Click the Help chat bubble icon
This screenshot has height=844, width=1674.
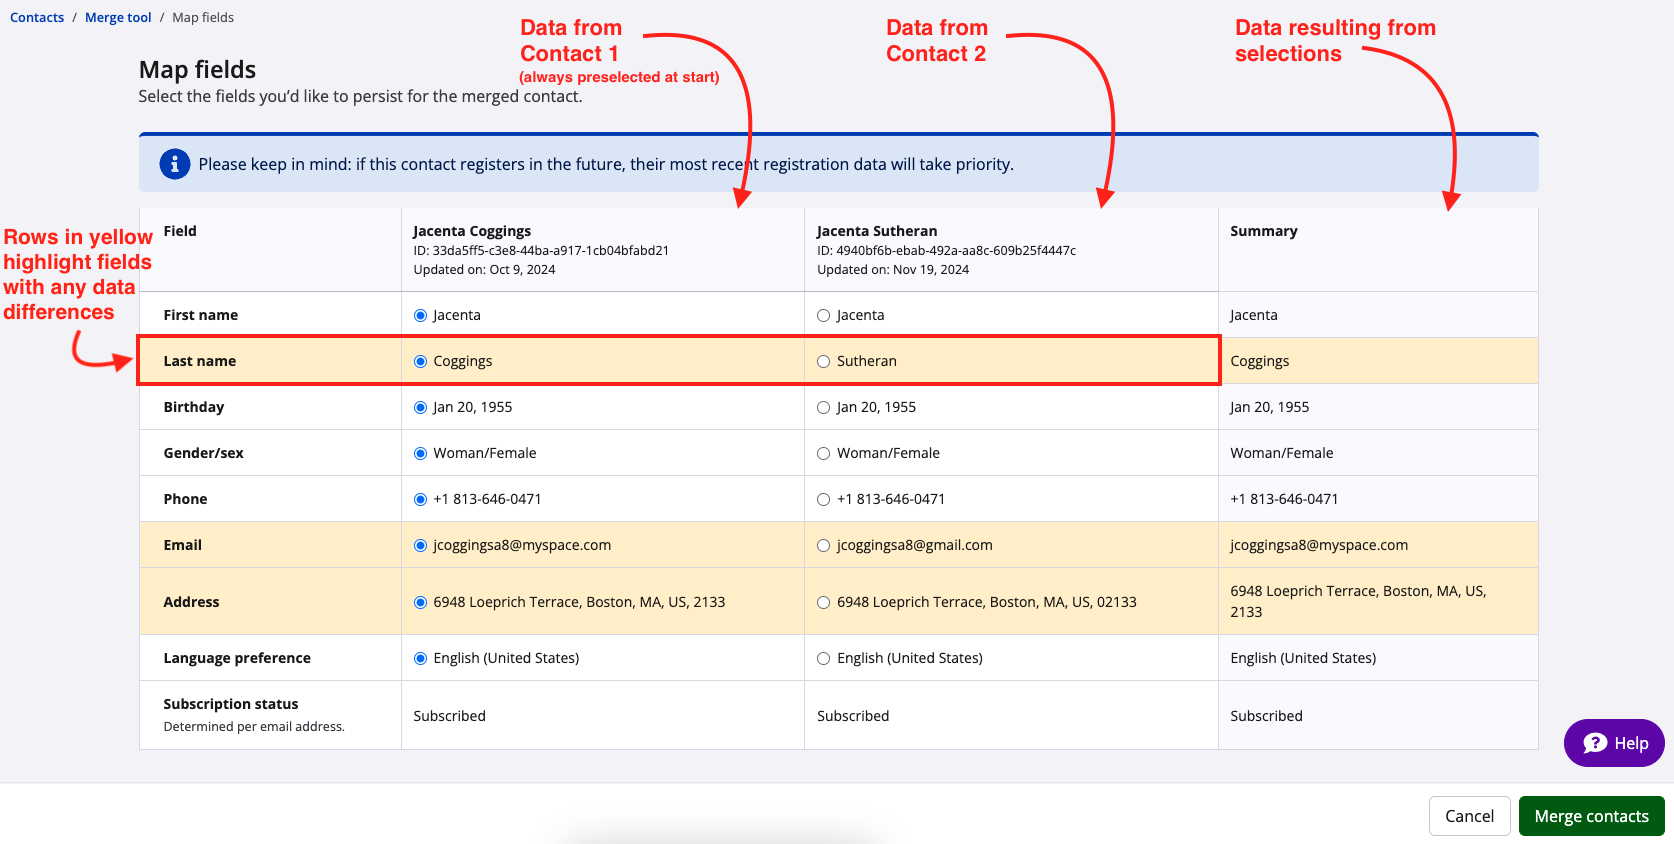(x=1595, y=743)
